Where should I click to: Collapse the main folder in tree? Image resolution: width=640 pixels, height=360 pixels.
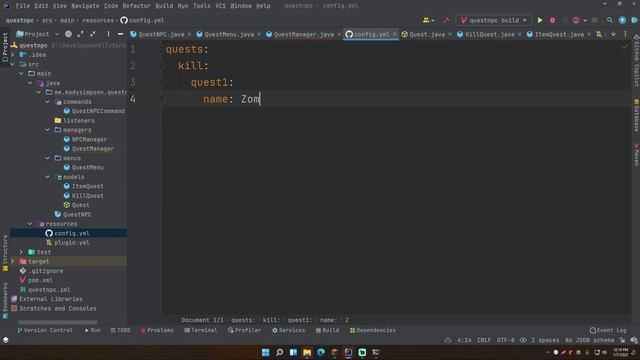tap(21, 73)
